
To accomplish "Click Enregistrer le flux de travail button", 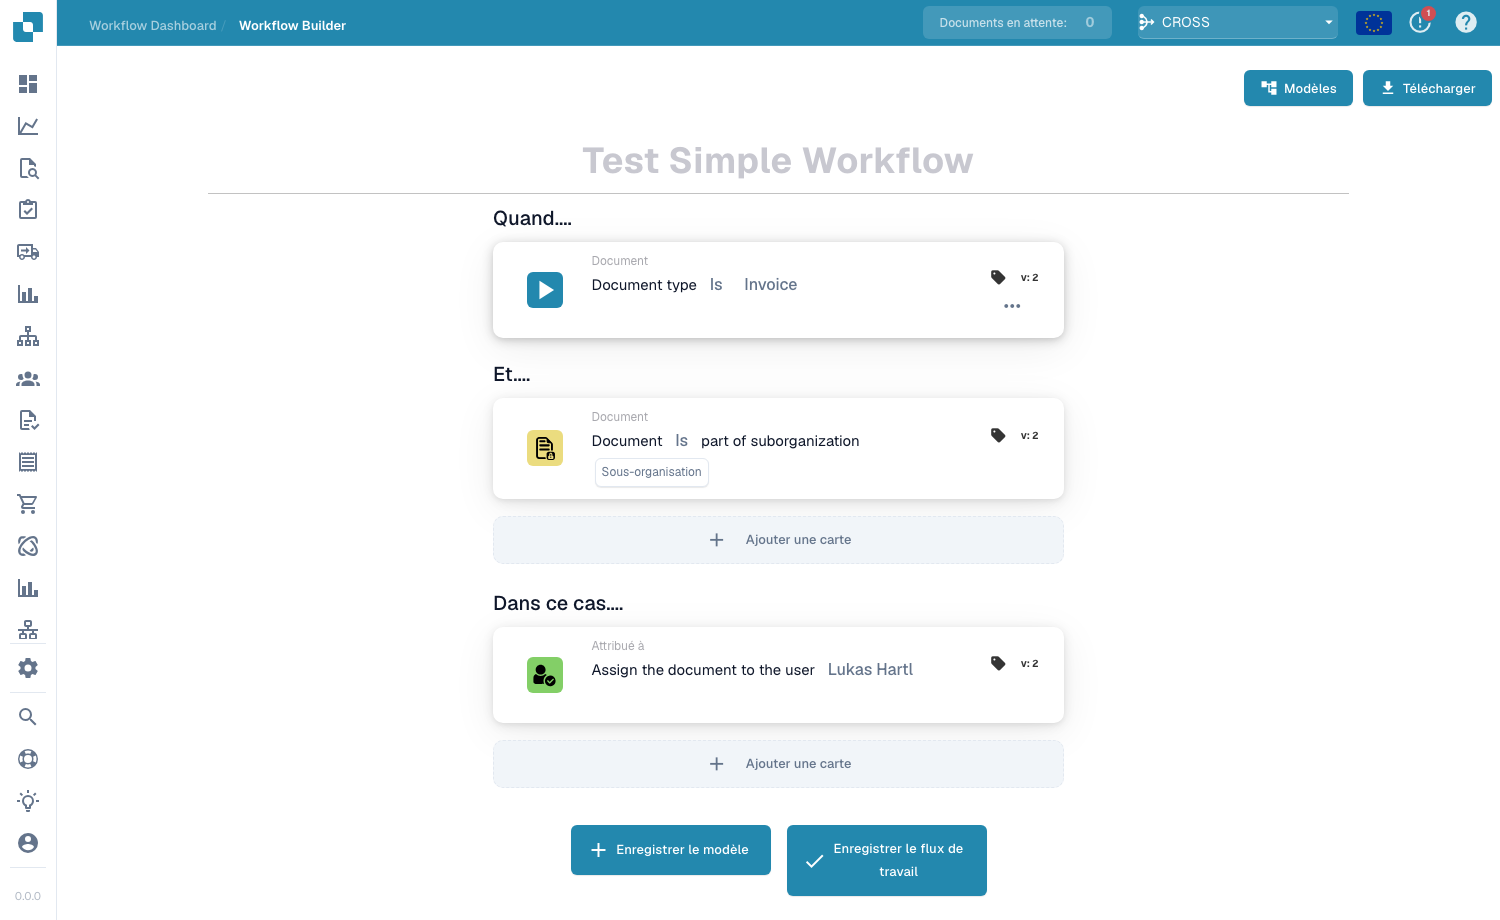I will 887,860.
